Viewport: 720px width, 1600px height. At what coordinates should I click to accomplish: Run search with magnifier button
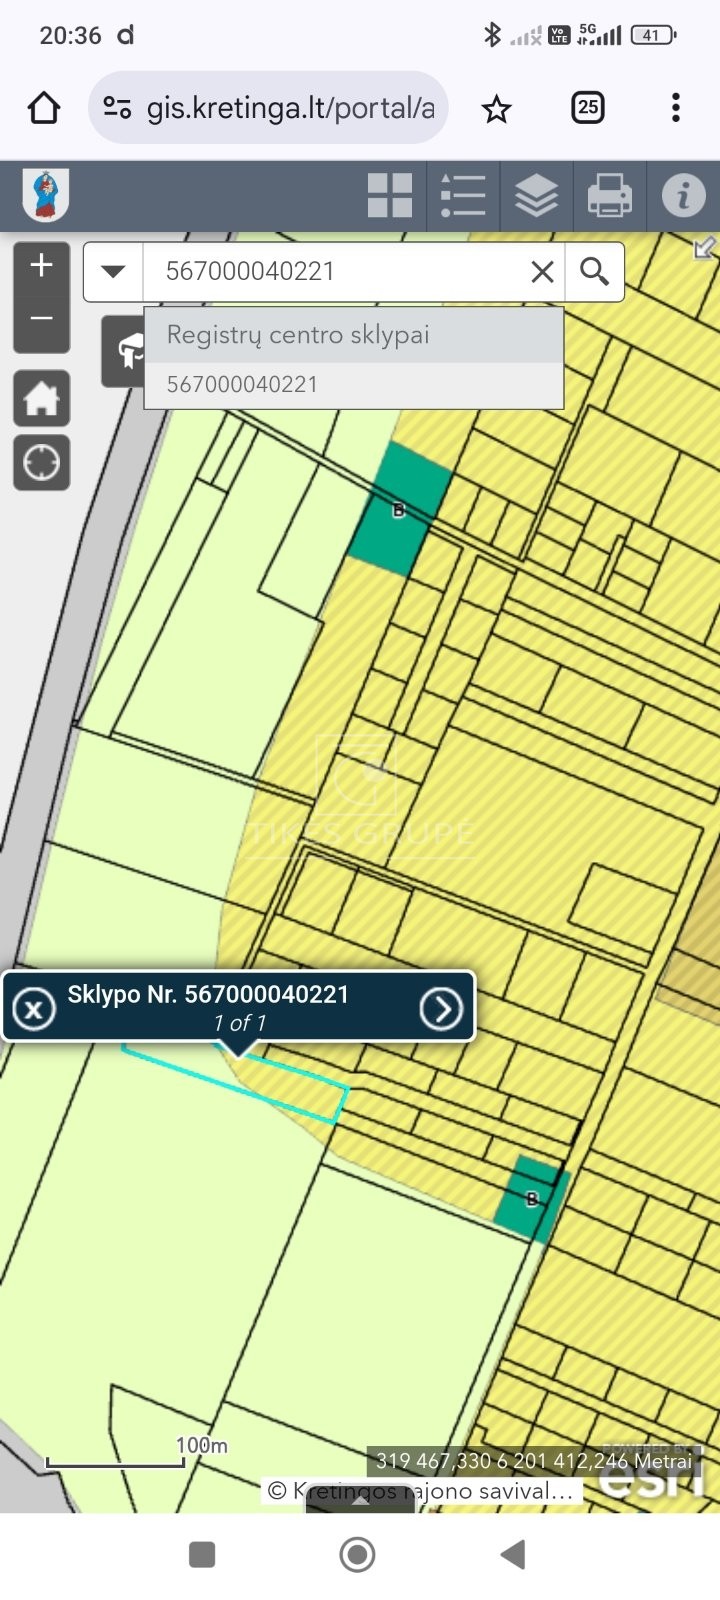point(595,272)
